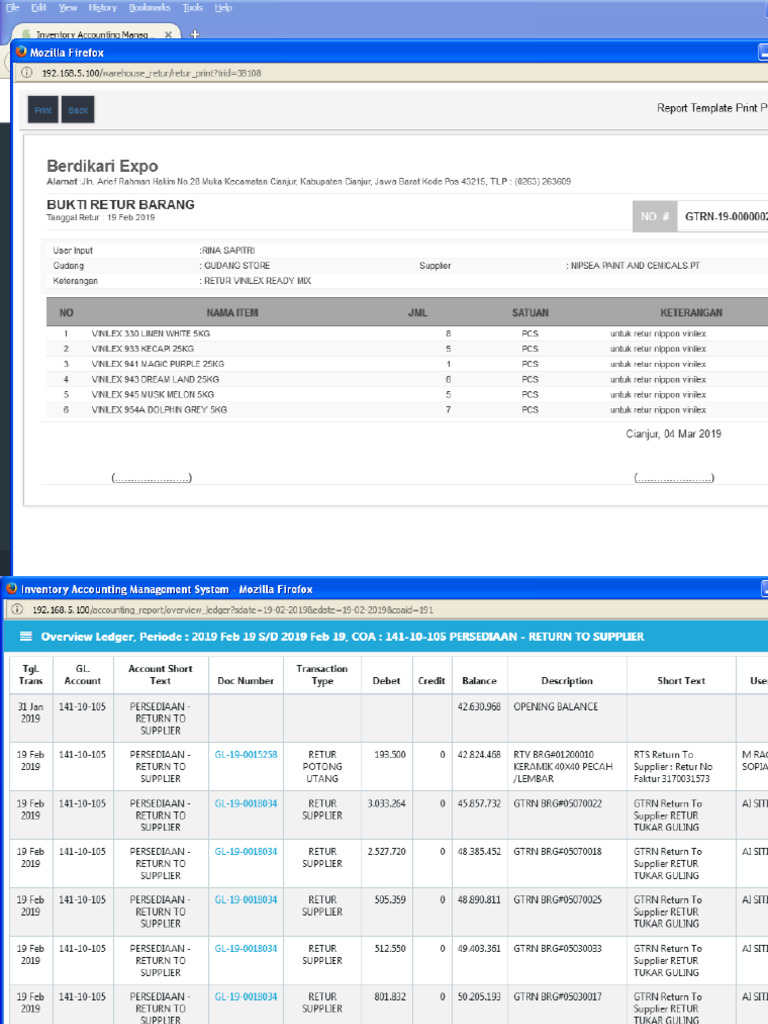Click Firefox logo in retur print window title

[21, 52]
